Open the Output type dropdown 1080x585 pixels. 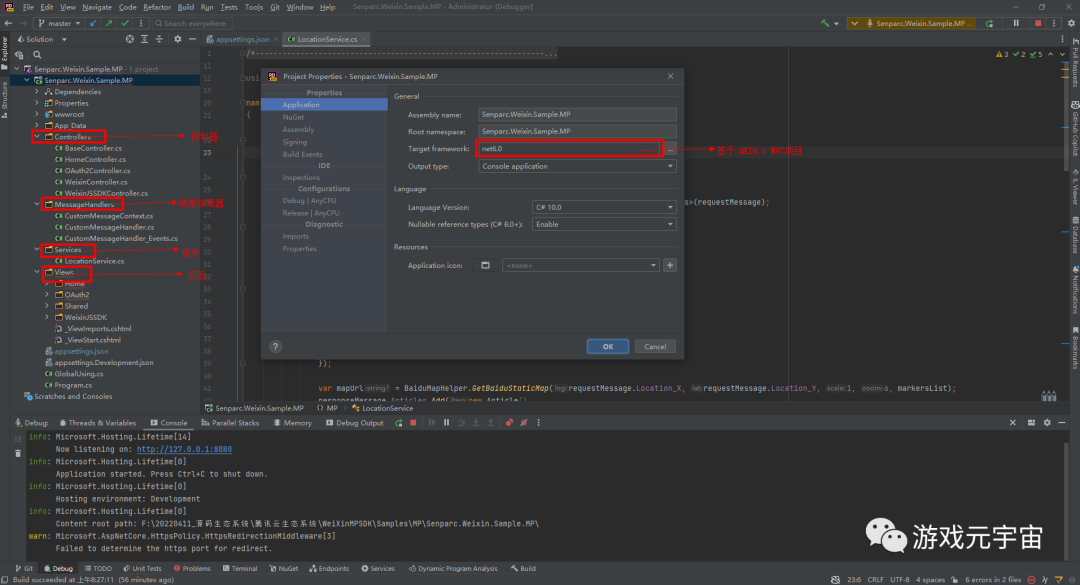577,166
